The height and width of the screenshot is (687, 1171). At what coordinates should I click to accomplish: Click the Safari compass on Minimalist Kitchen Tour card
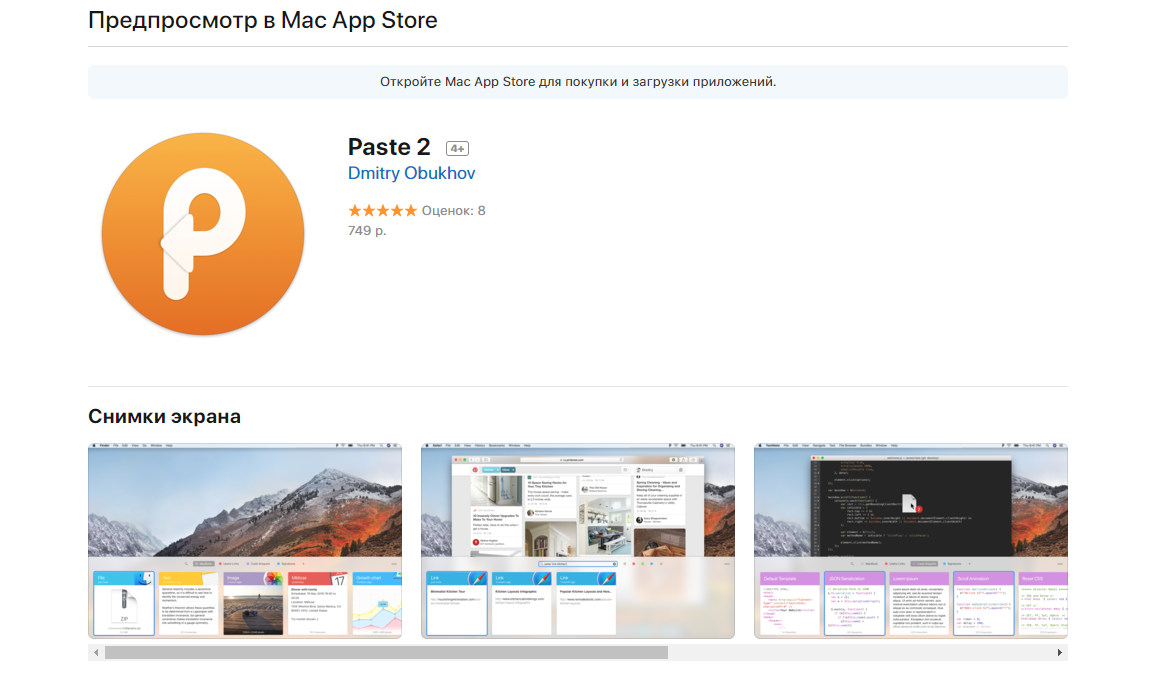click(x=476, y=581)
